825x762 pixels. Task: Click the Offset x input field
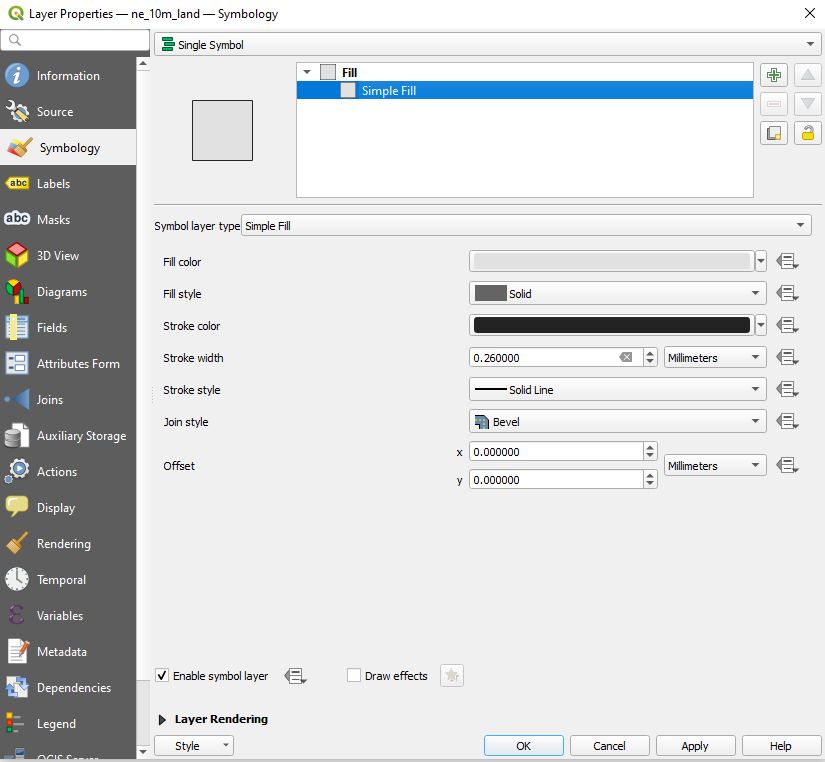tap(556, 452)
